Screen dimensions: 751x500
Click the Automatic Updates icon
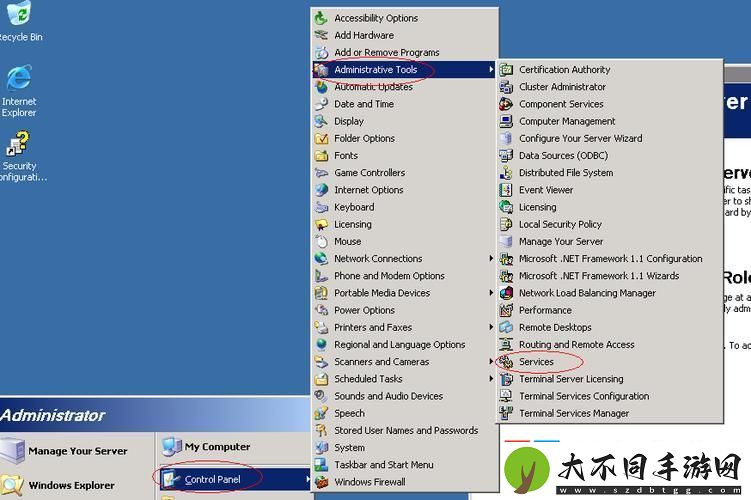[x=321, y=87]
